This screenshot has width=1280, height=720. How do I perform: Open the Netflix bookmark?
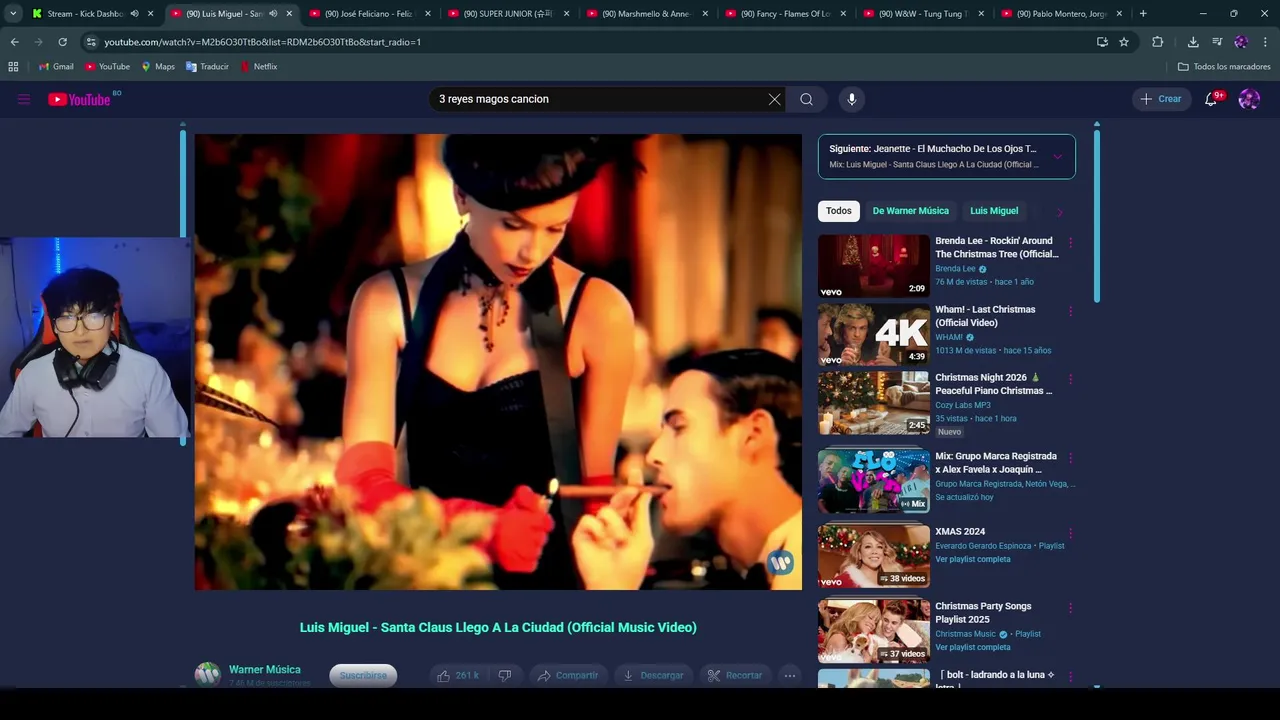tap(258, 66)
